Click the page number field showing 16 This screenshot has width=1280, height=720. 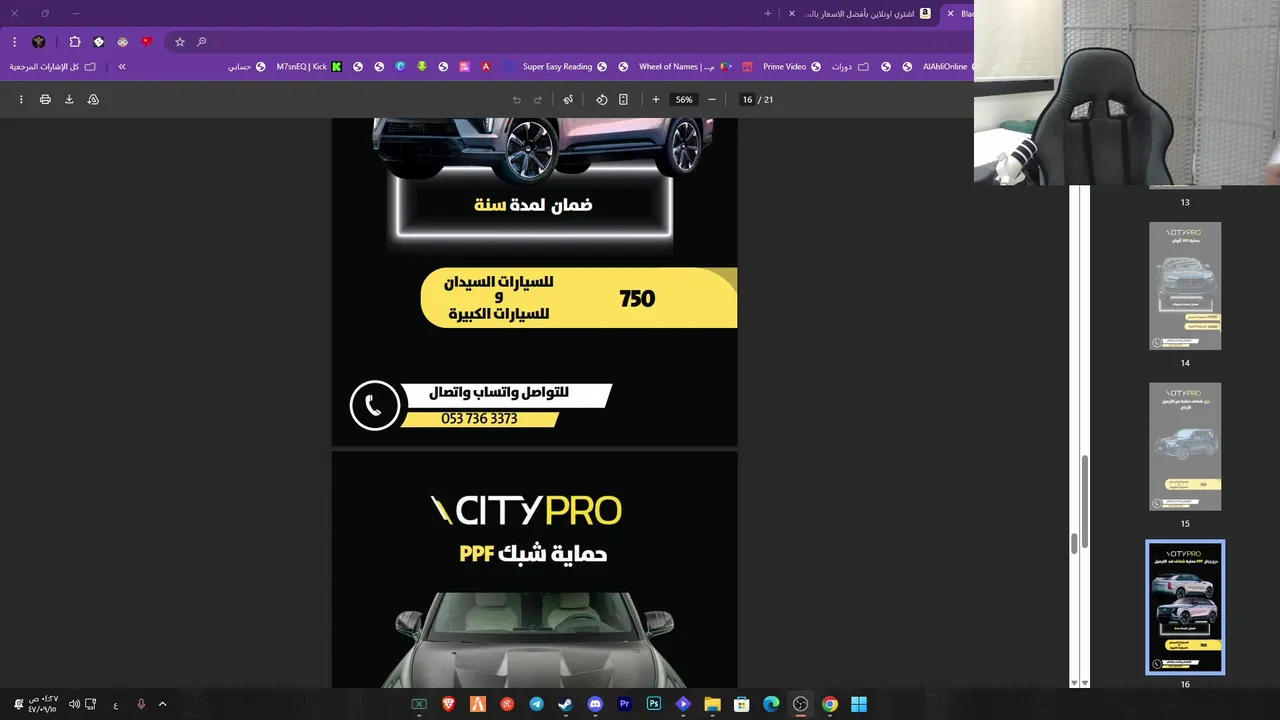pyautogui.click(x=747, y=99)
